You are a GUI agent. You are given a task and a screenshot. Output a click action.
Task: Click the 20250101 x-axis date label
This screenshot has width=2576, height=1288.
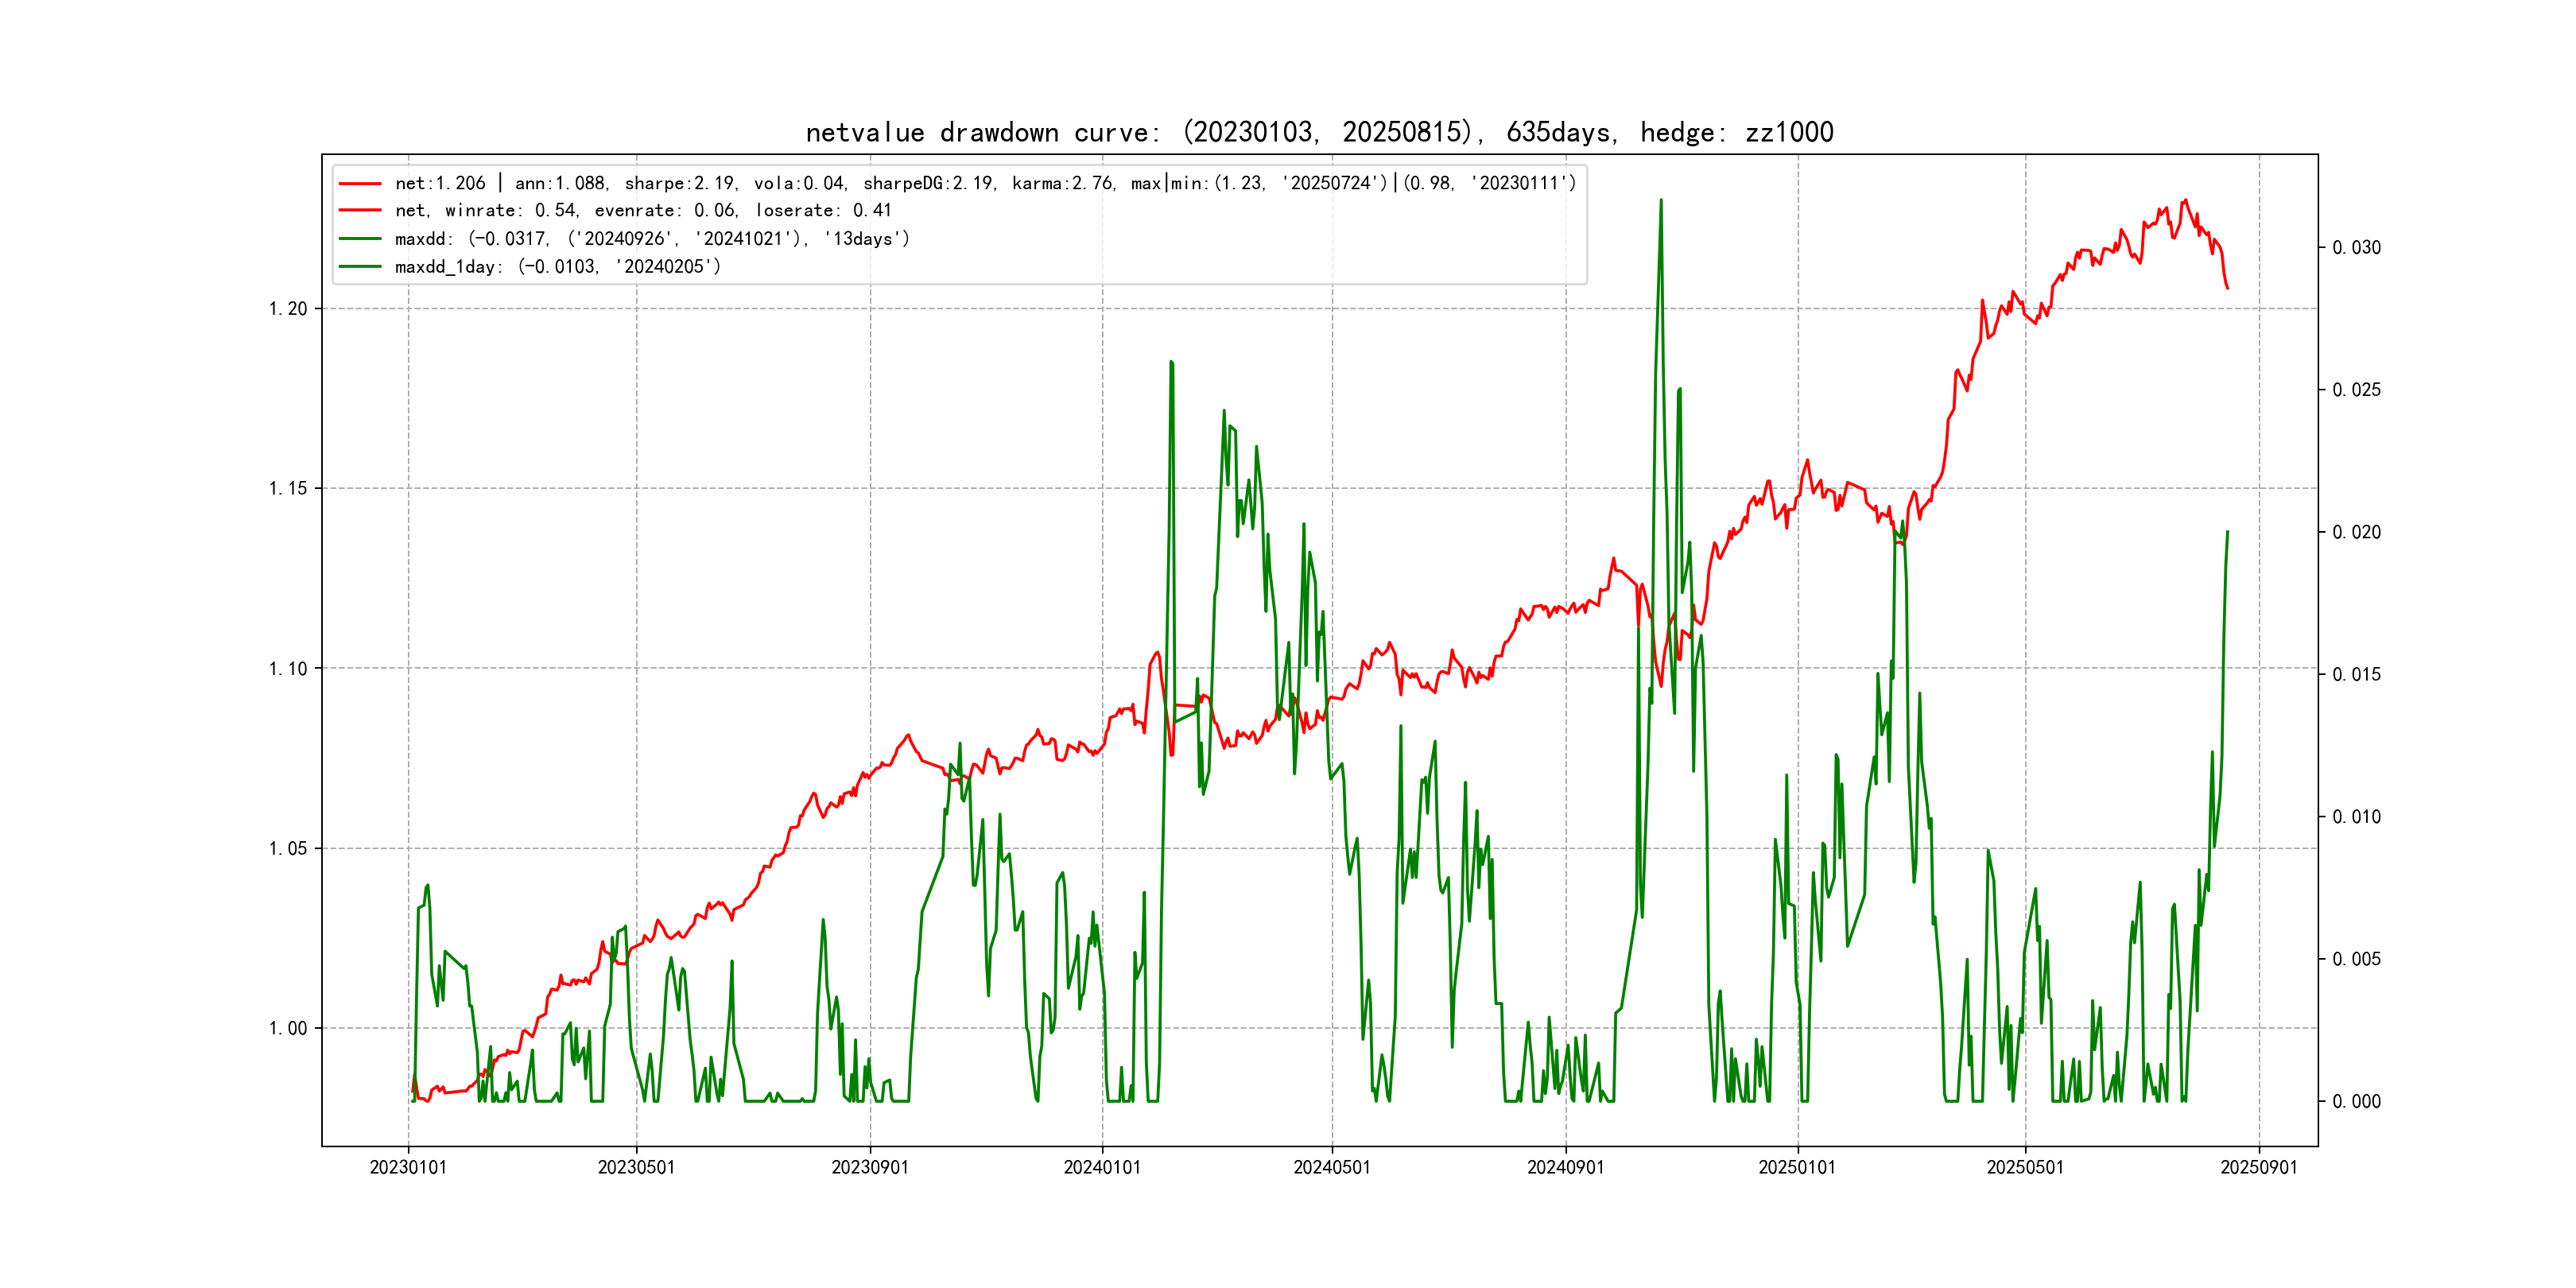click(x=1797, y=1168)
